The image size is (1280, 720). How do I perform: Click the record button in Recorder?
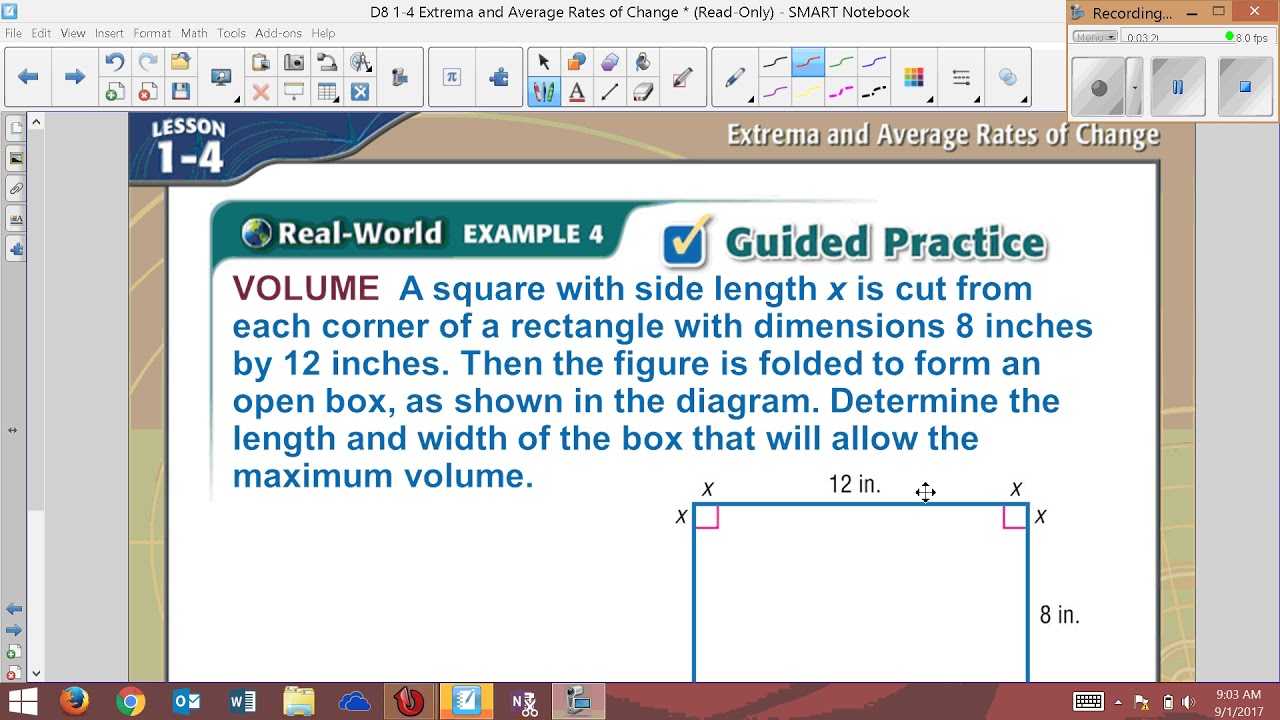pos(1099,87)
